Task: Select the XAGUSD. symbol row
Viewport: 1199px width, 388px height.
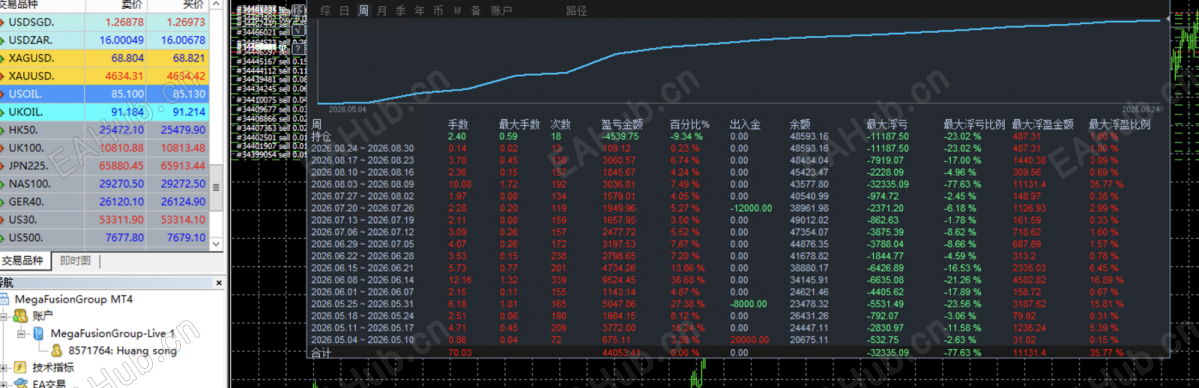Action: 105,57
